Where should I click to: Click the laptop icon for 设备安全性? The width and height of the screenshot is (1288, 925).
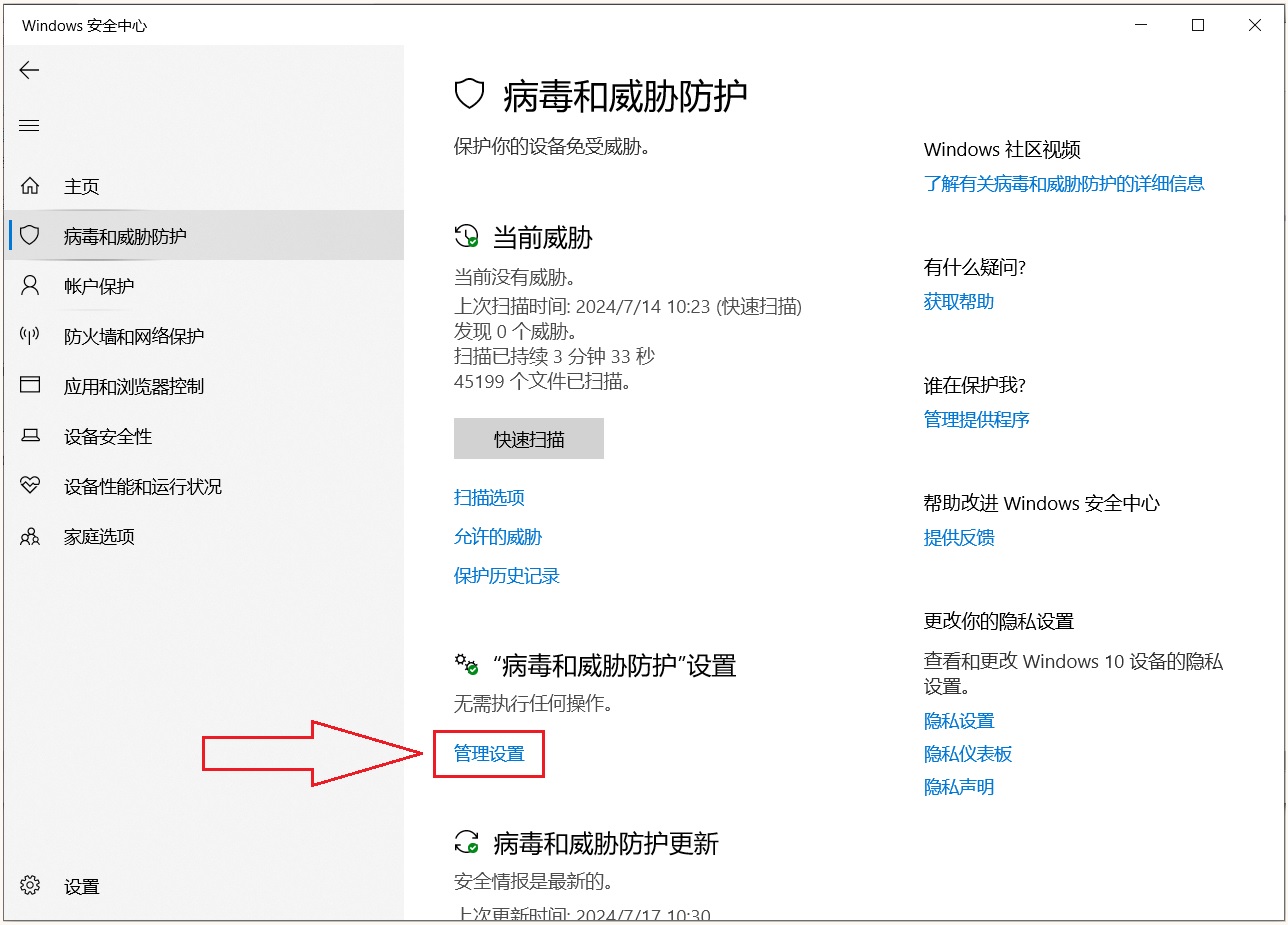pyautogui.click(x=30, y=436)
